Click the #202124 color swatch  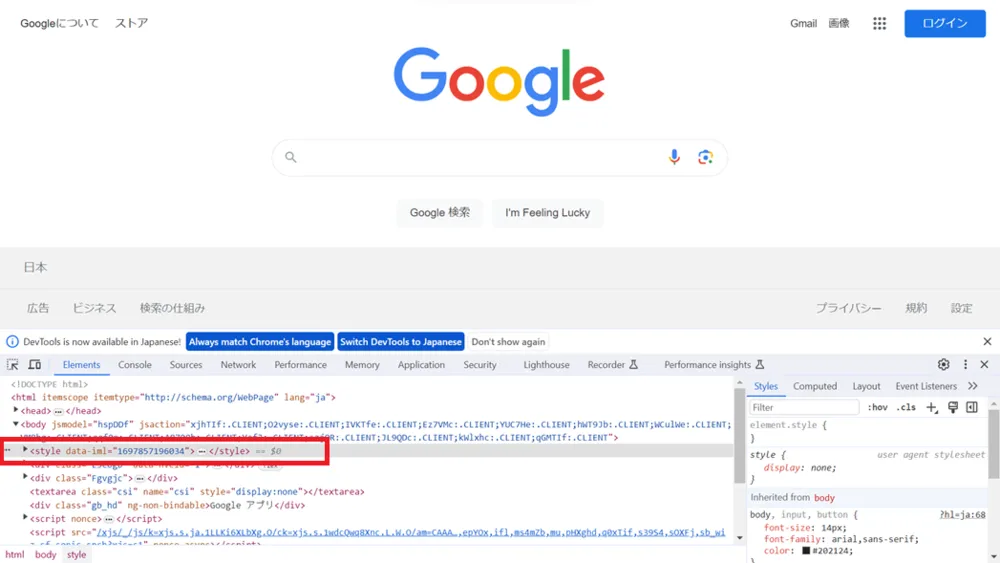pos(806,551)
